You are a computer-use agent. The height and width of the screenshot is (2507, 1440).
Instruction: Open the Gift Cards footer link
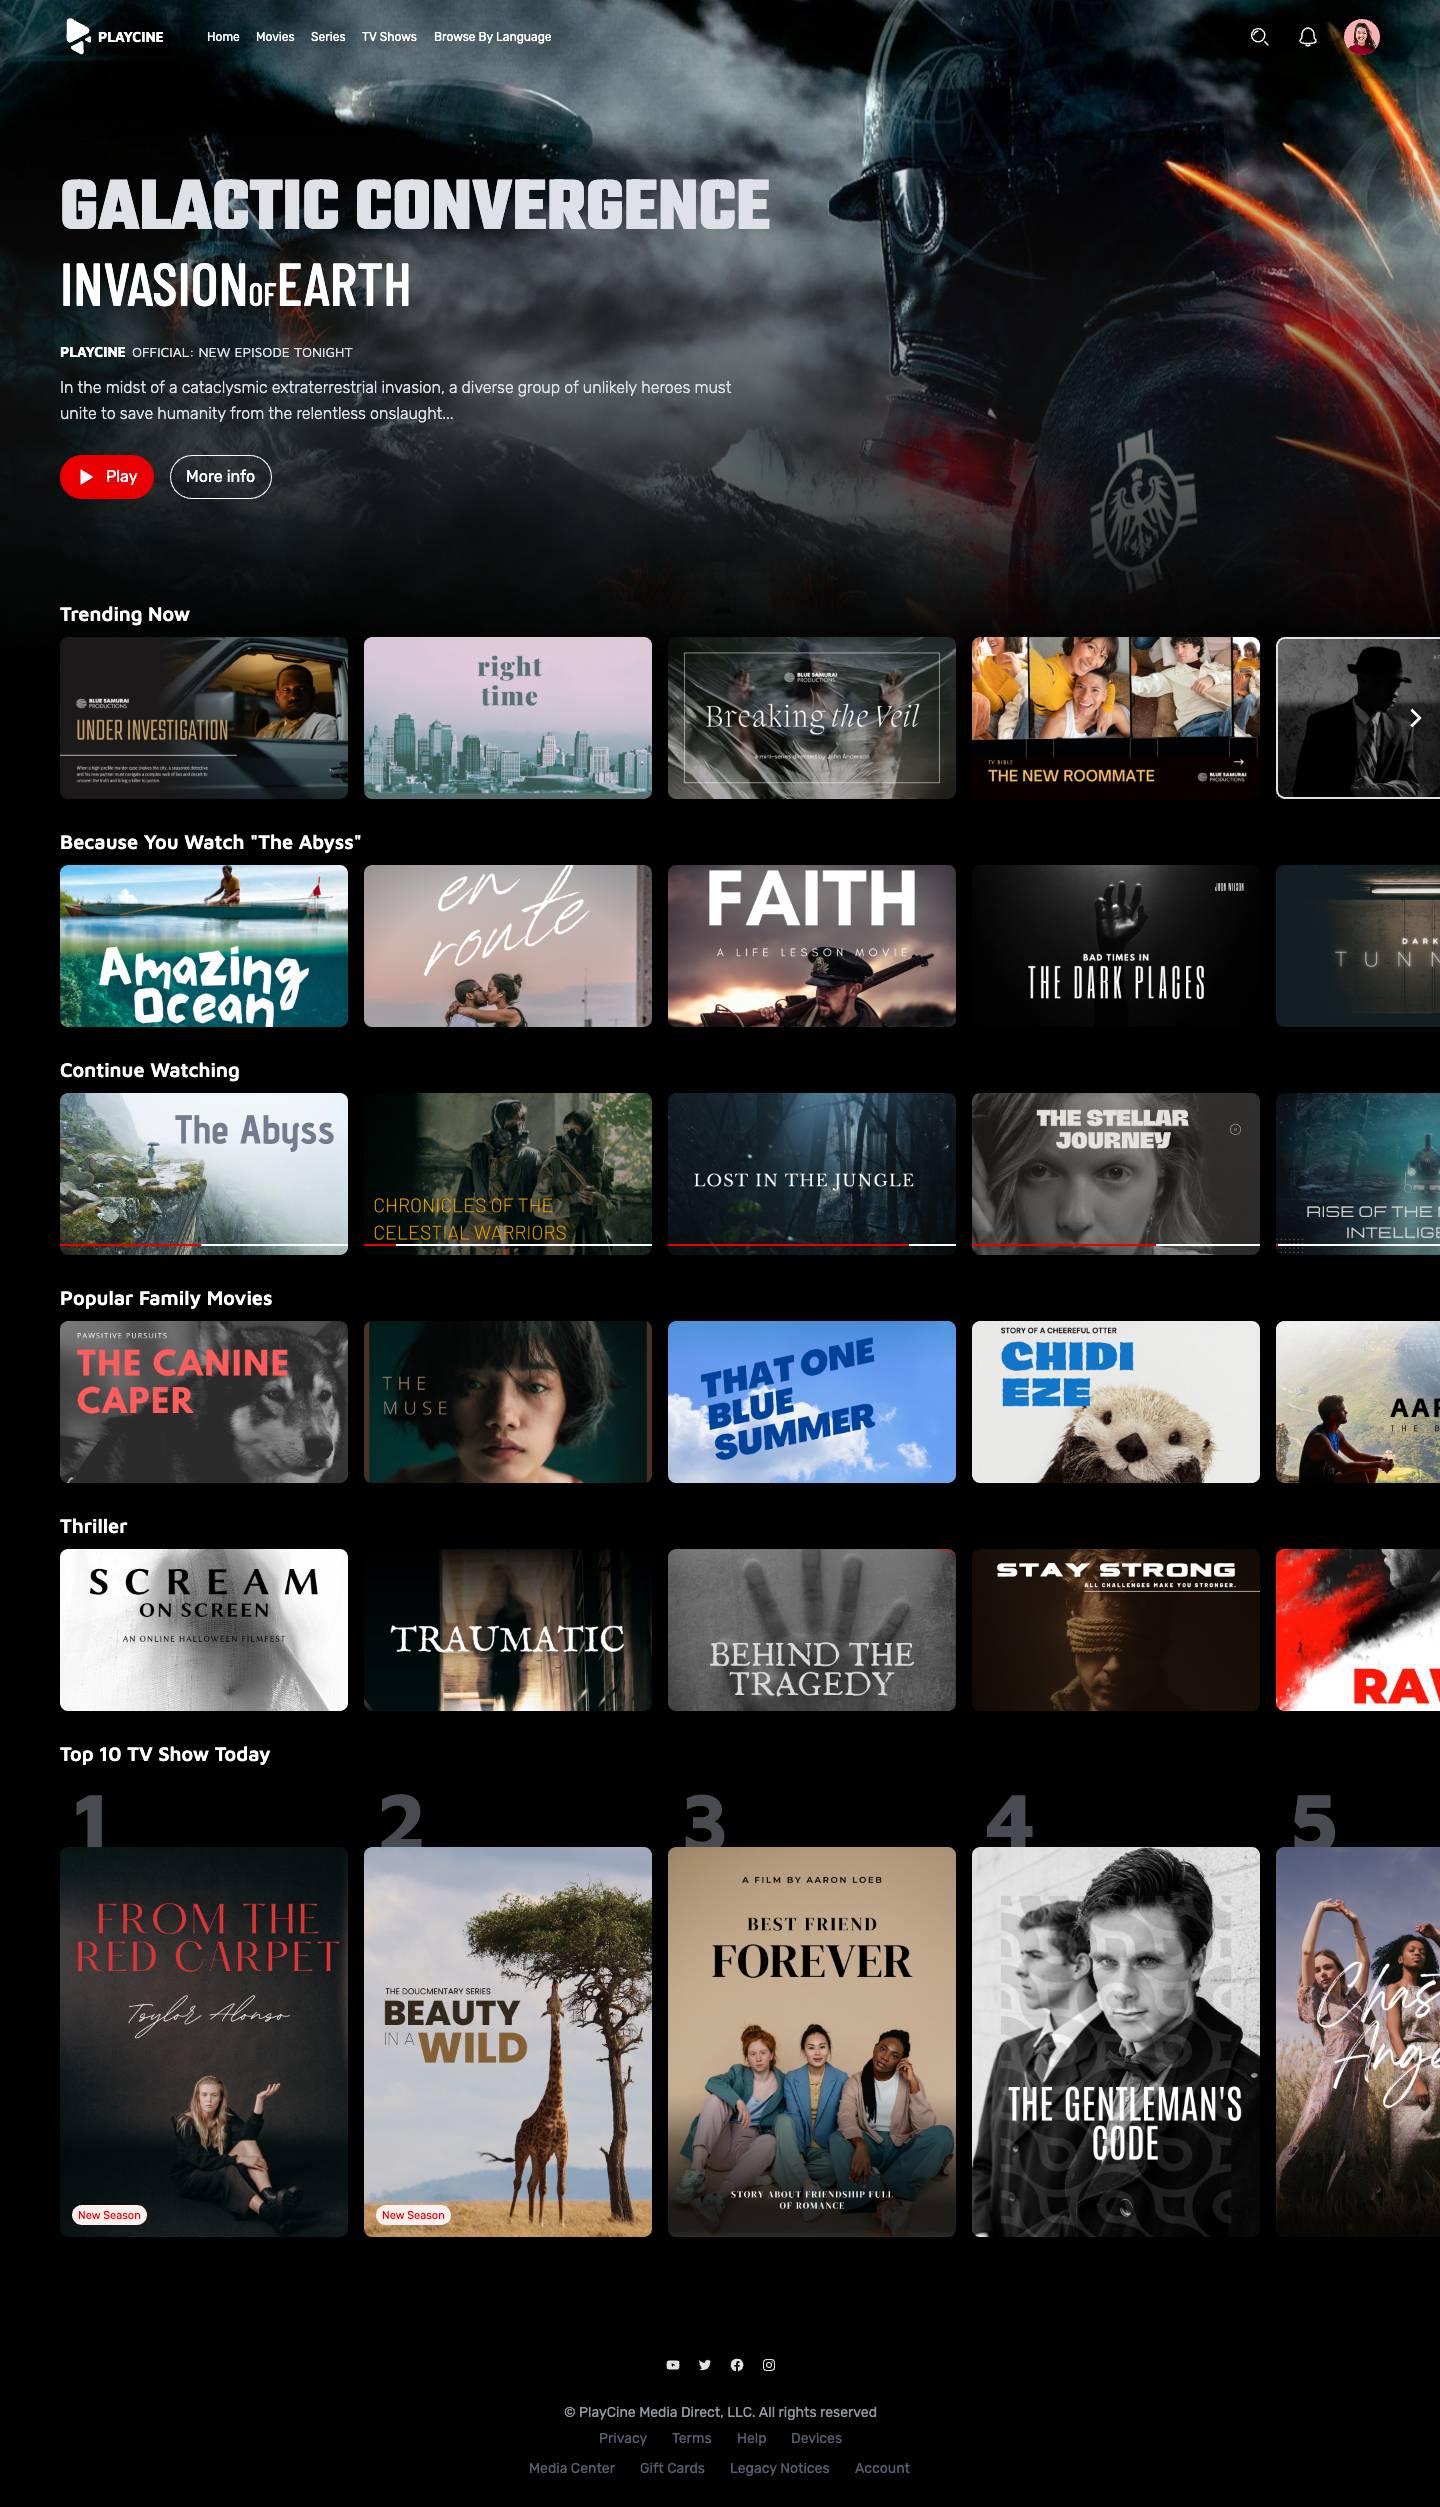(672, 2468)
